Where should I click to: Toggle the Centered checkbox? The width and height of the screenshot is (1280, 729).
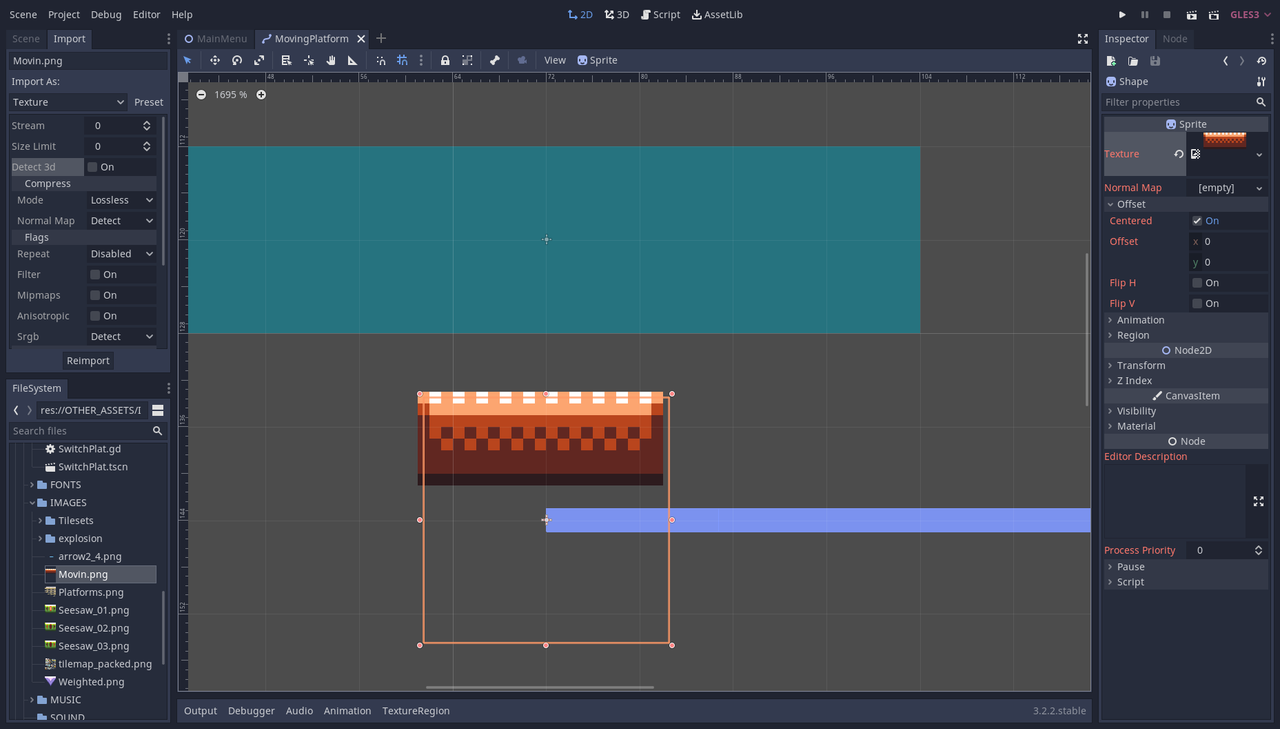pyautogui.click(x=1197, y=221)
